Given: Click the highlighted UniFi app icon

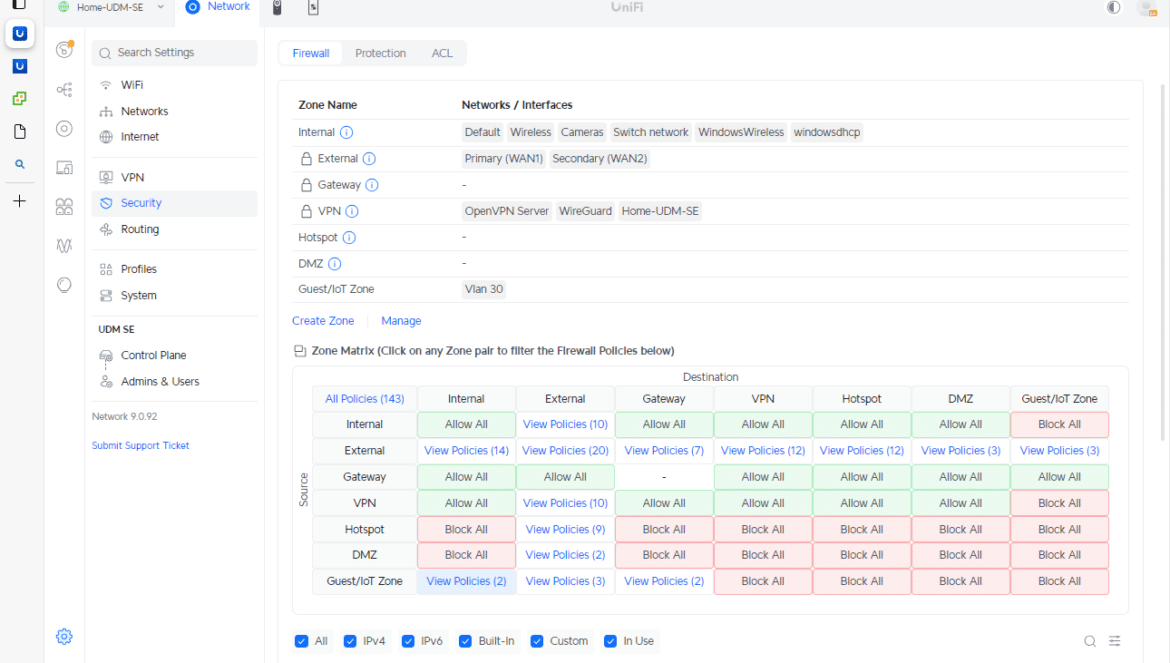Looking at the screenshot, I should coord(20,34).
